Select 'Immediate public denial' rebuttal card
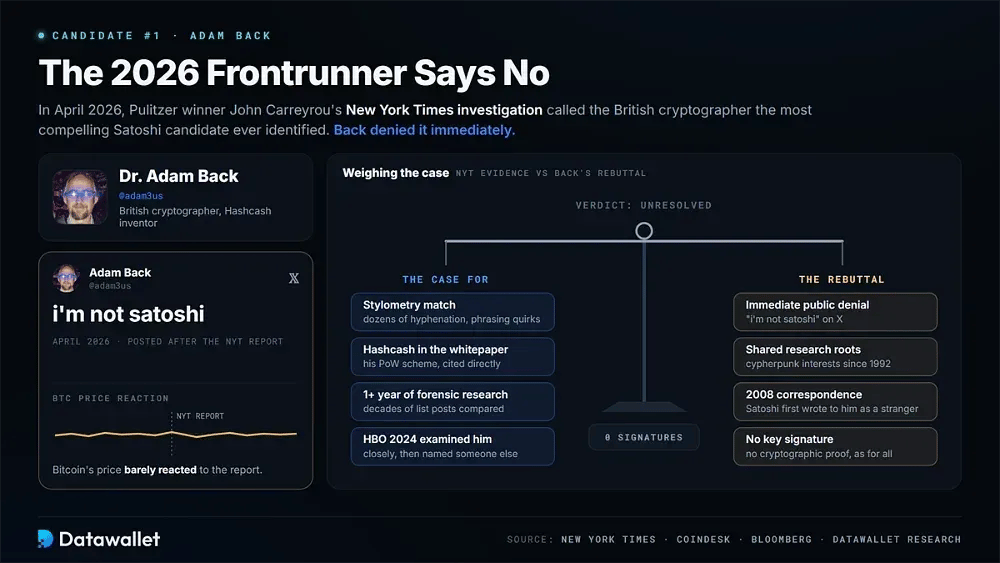 835,312
